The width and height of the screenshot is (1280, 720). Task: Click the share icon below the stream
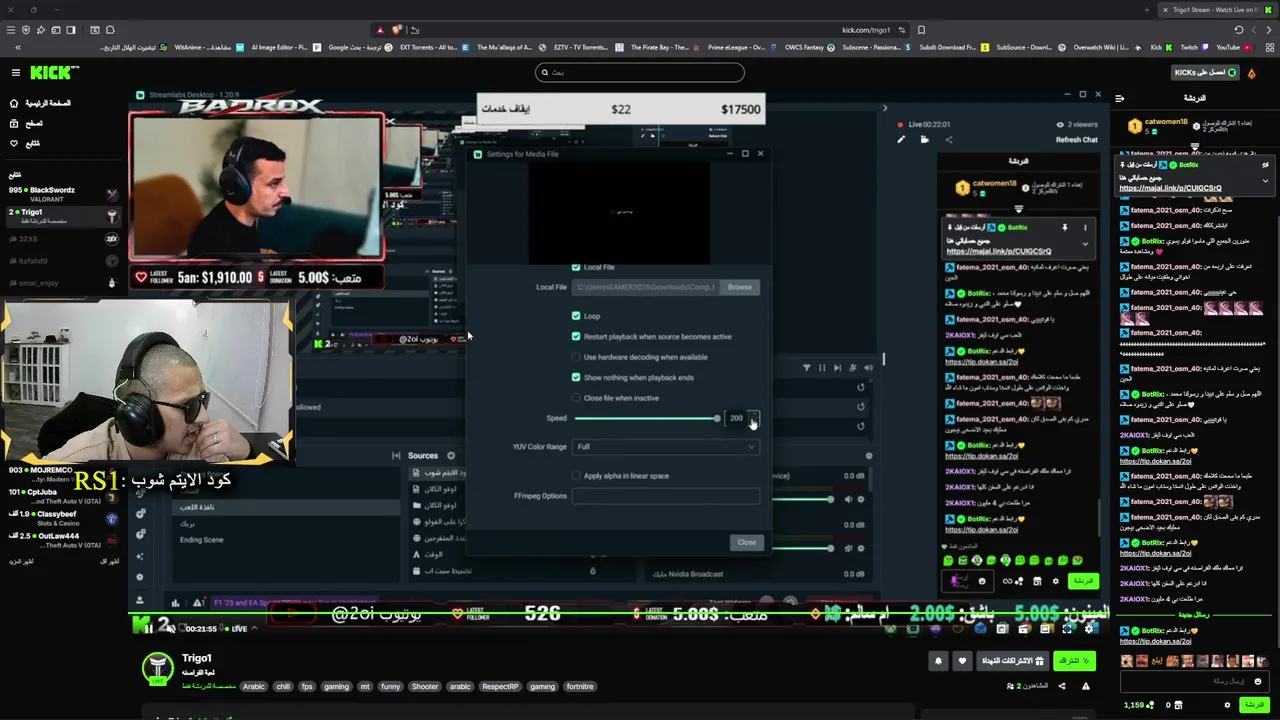[1062, 686]
